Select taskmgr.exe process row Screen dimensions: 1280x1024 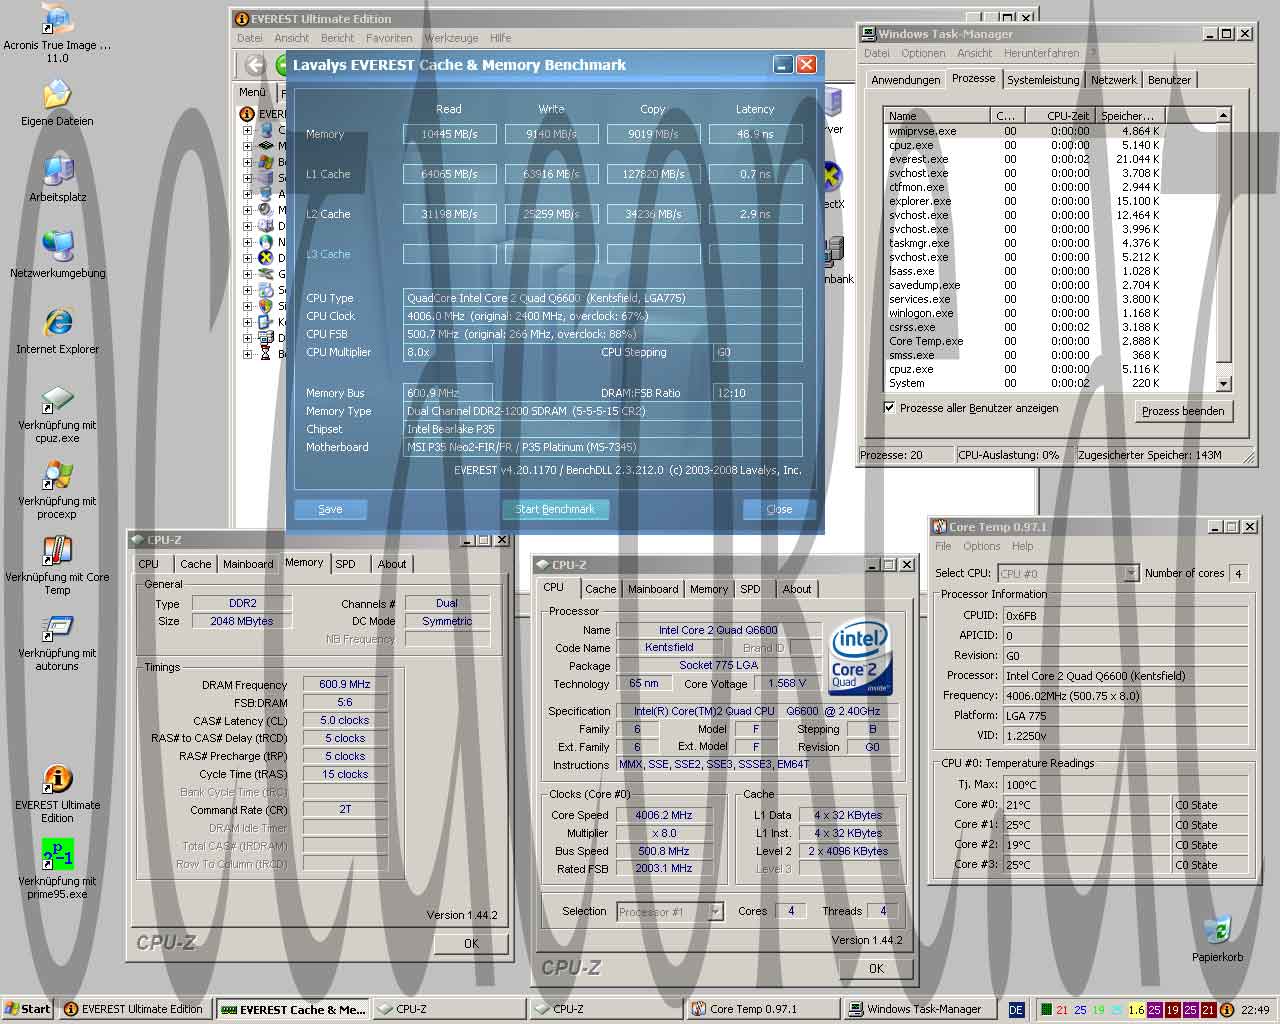pyautogui.click(x=1024, y=243)
